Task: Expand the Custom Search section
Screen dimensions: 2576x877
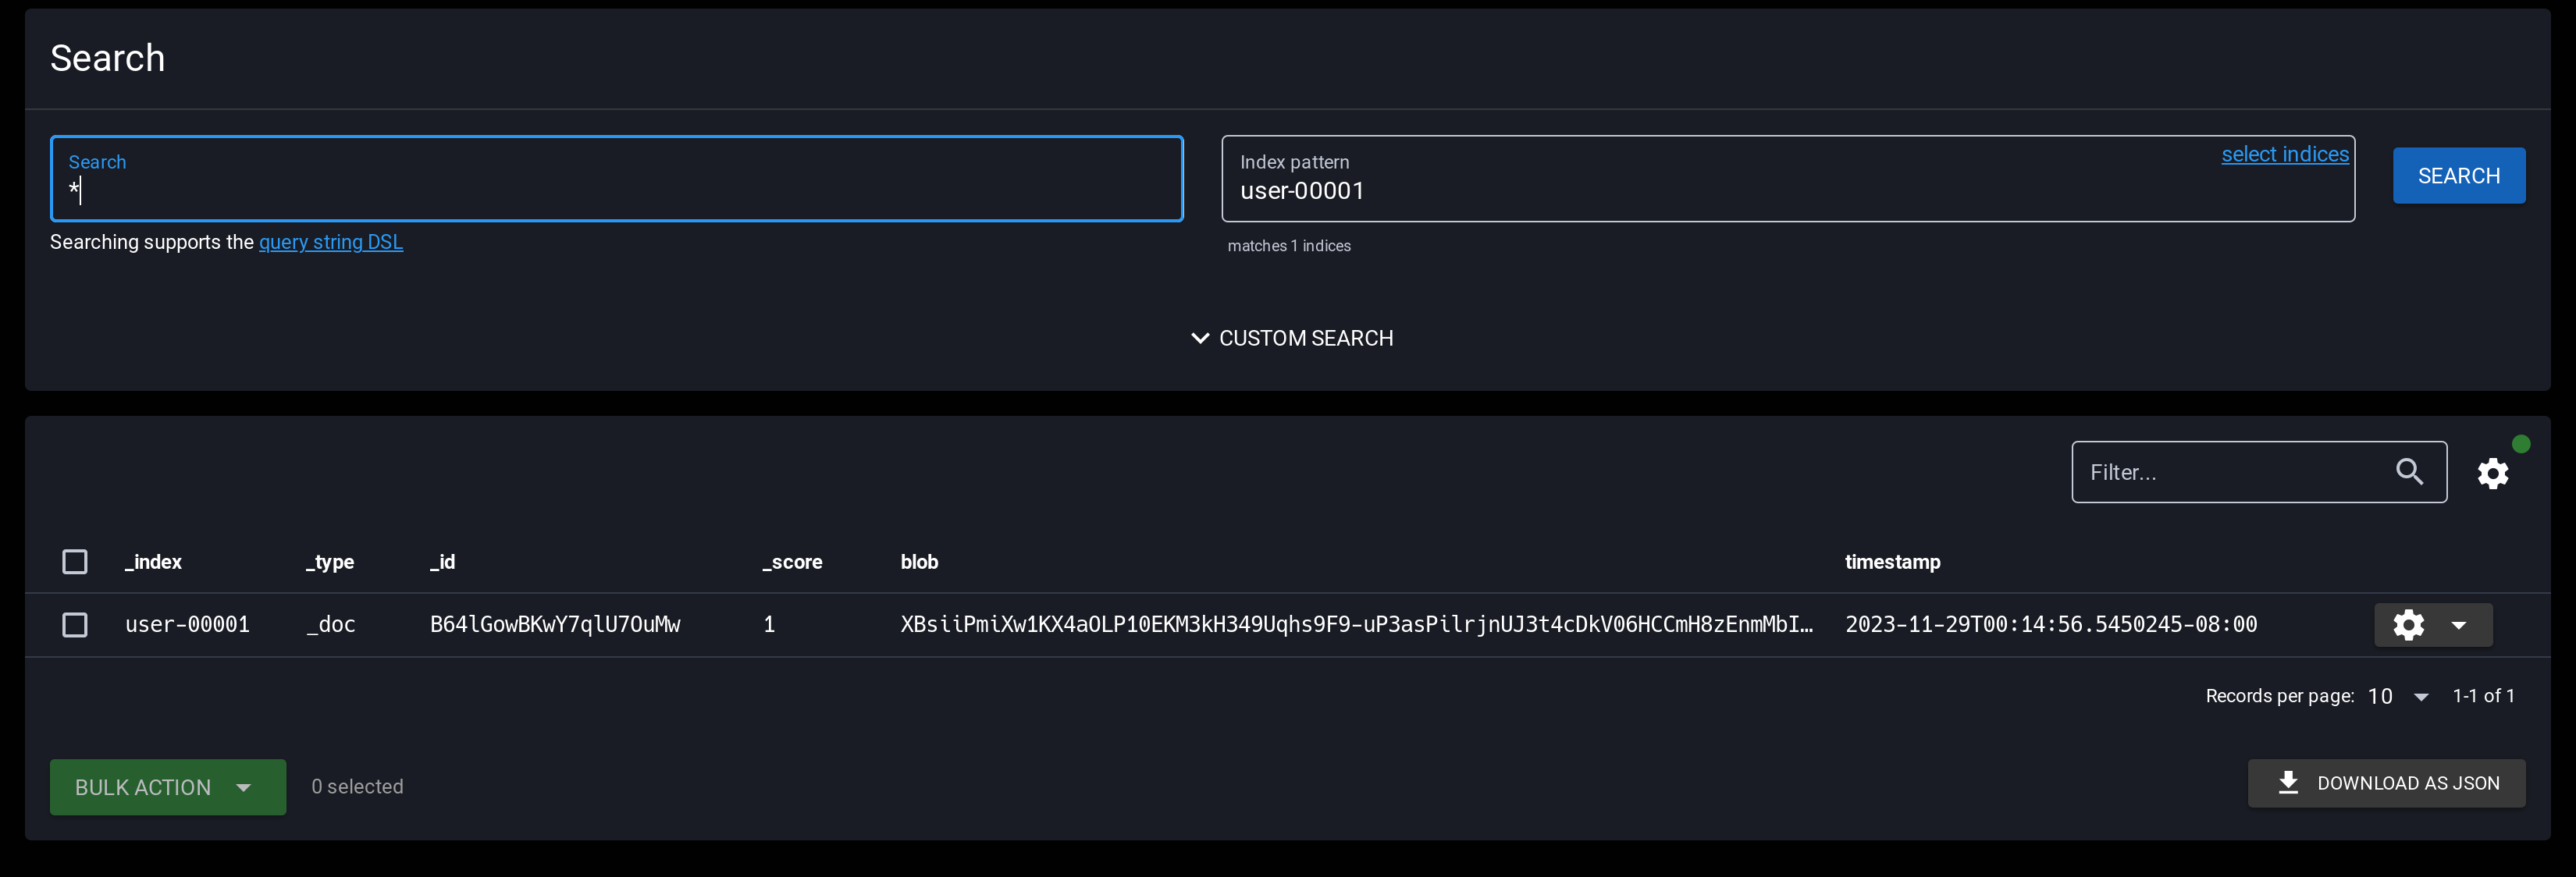Action: pos(1291,338)
